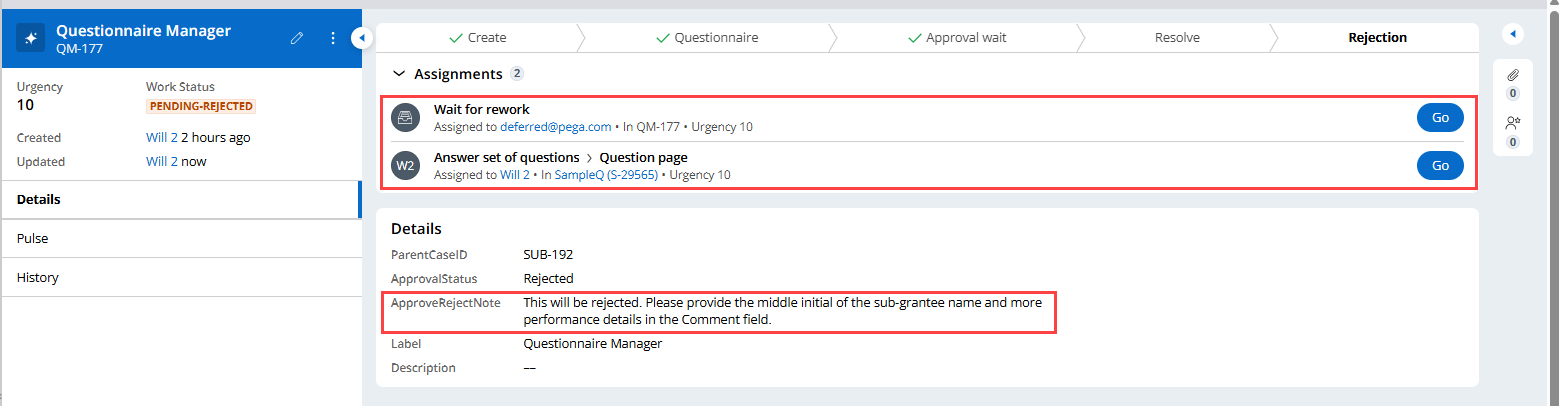
Task: Collapse the left summary panel arrow
Action: coord(362,38)
